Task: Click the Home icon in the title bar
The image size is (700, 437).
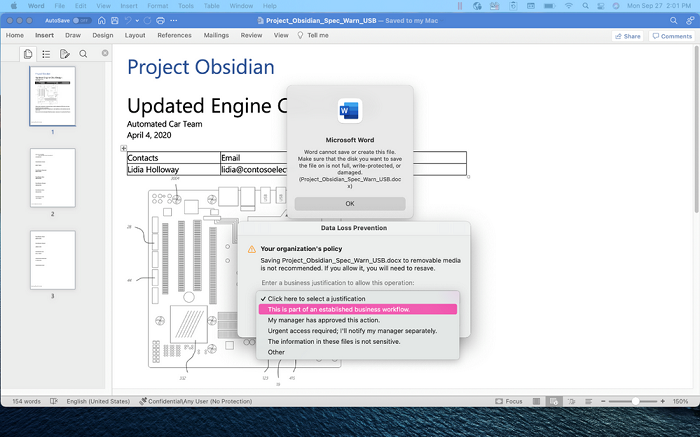Action: pos(102,21)
